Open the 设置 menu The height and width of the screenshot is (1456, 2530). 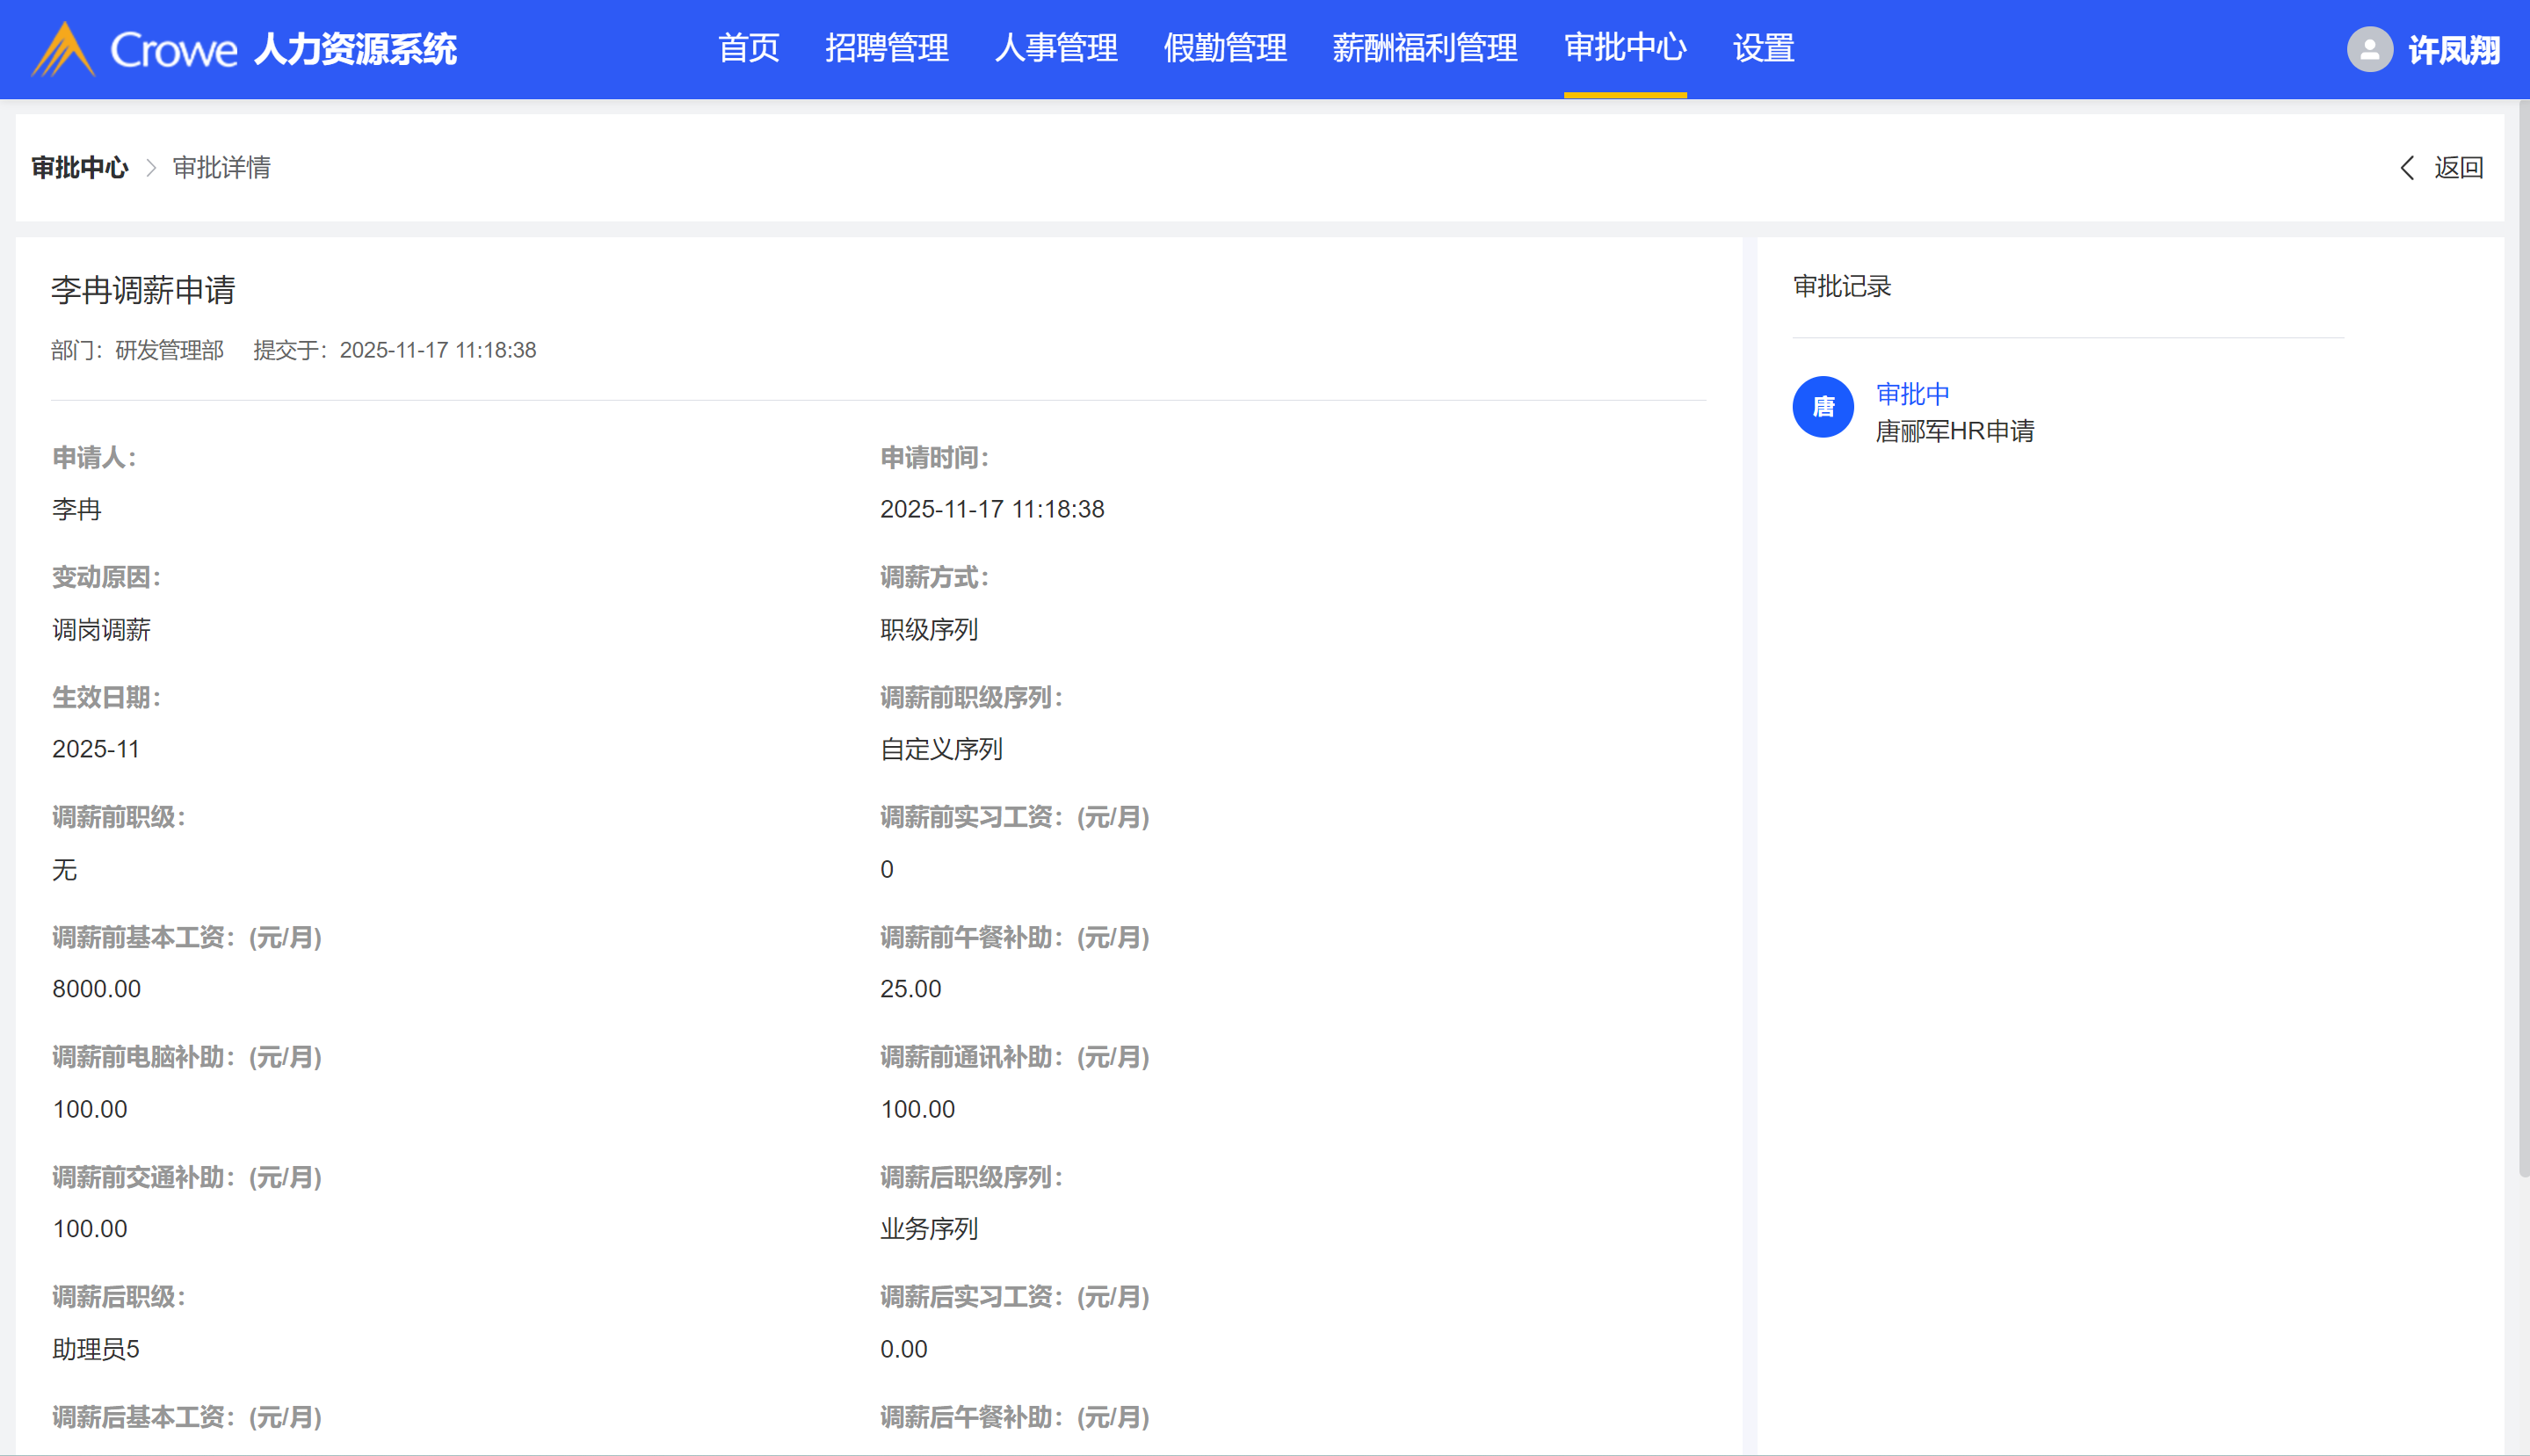coord(1763,48)
